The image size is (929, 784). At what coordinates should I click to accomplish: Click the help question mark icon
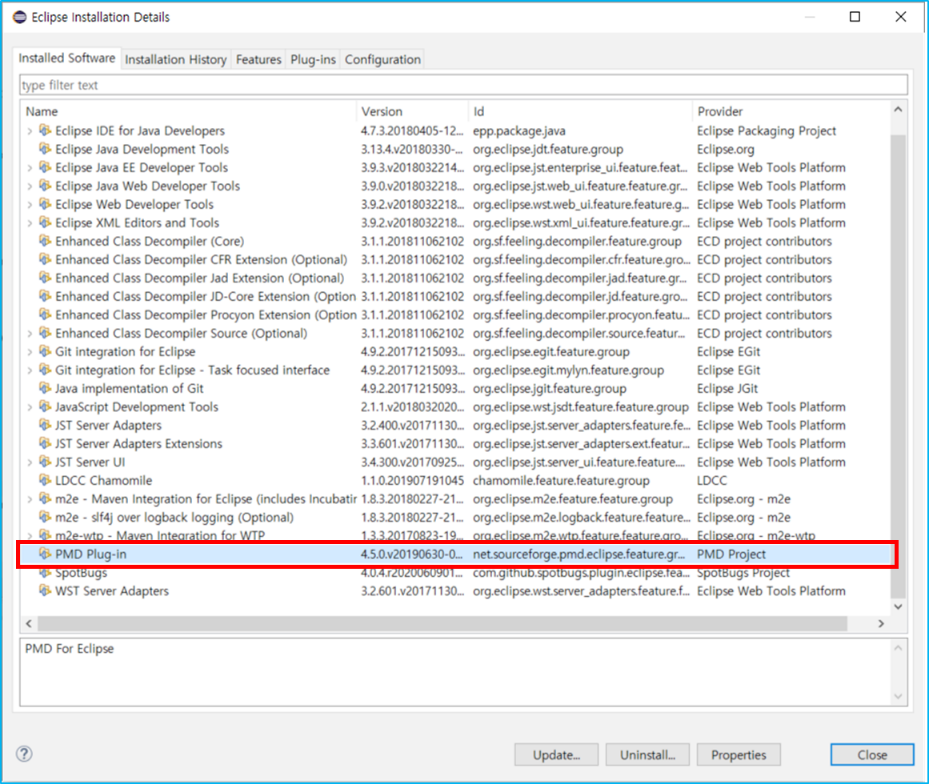point(24,754)
